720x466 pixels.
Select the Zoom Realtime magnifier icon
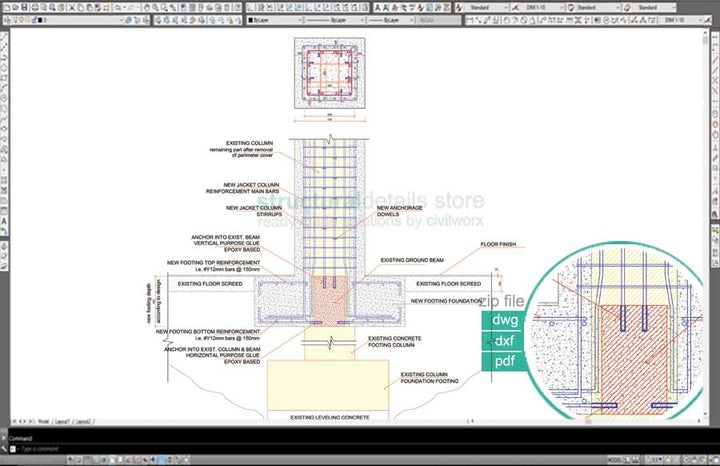(x=156, y=7)
